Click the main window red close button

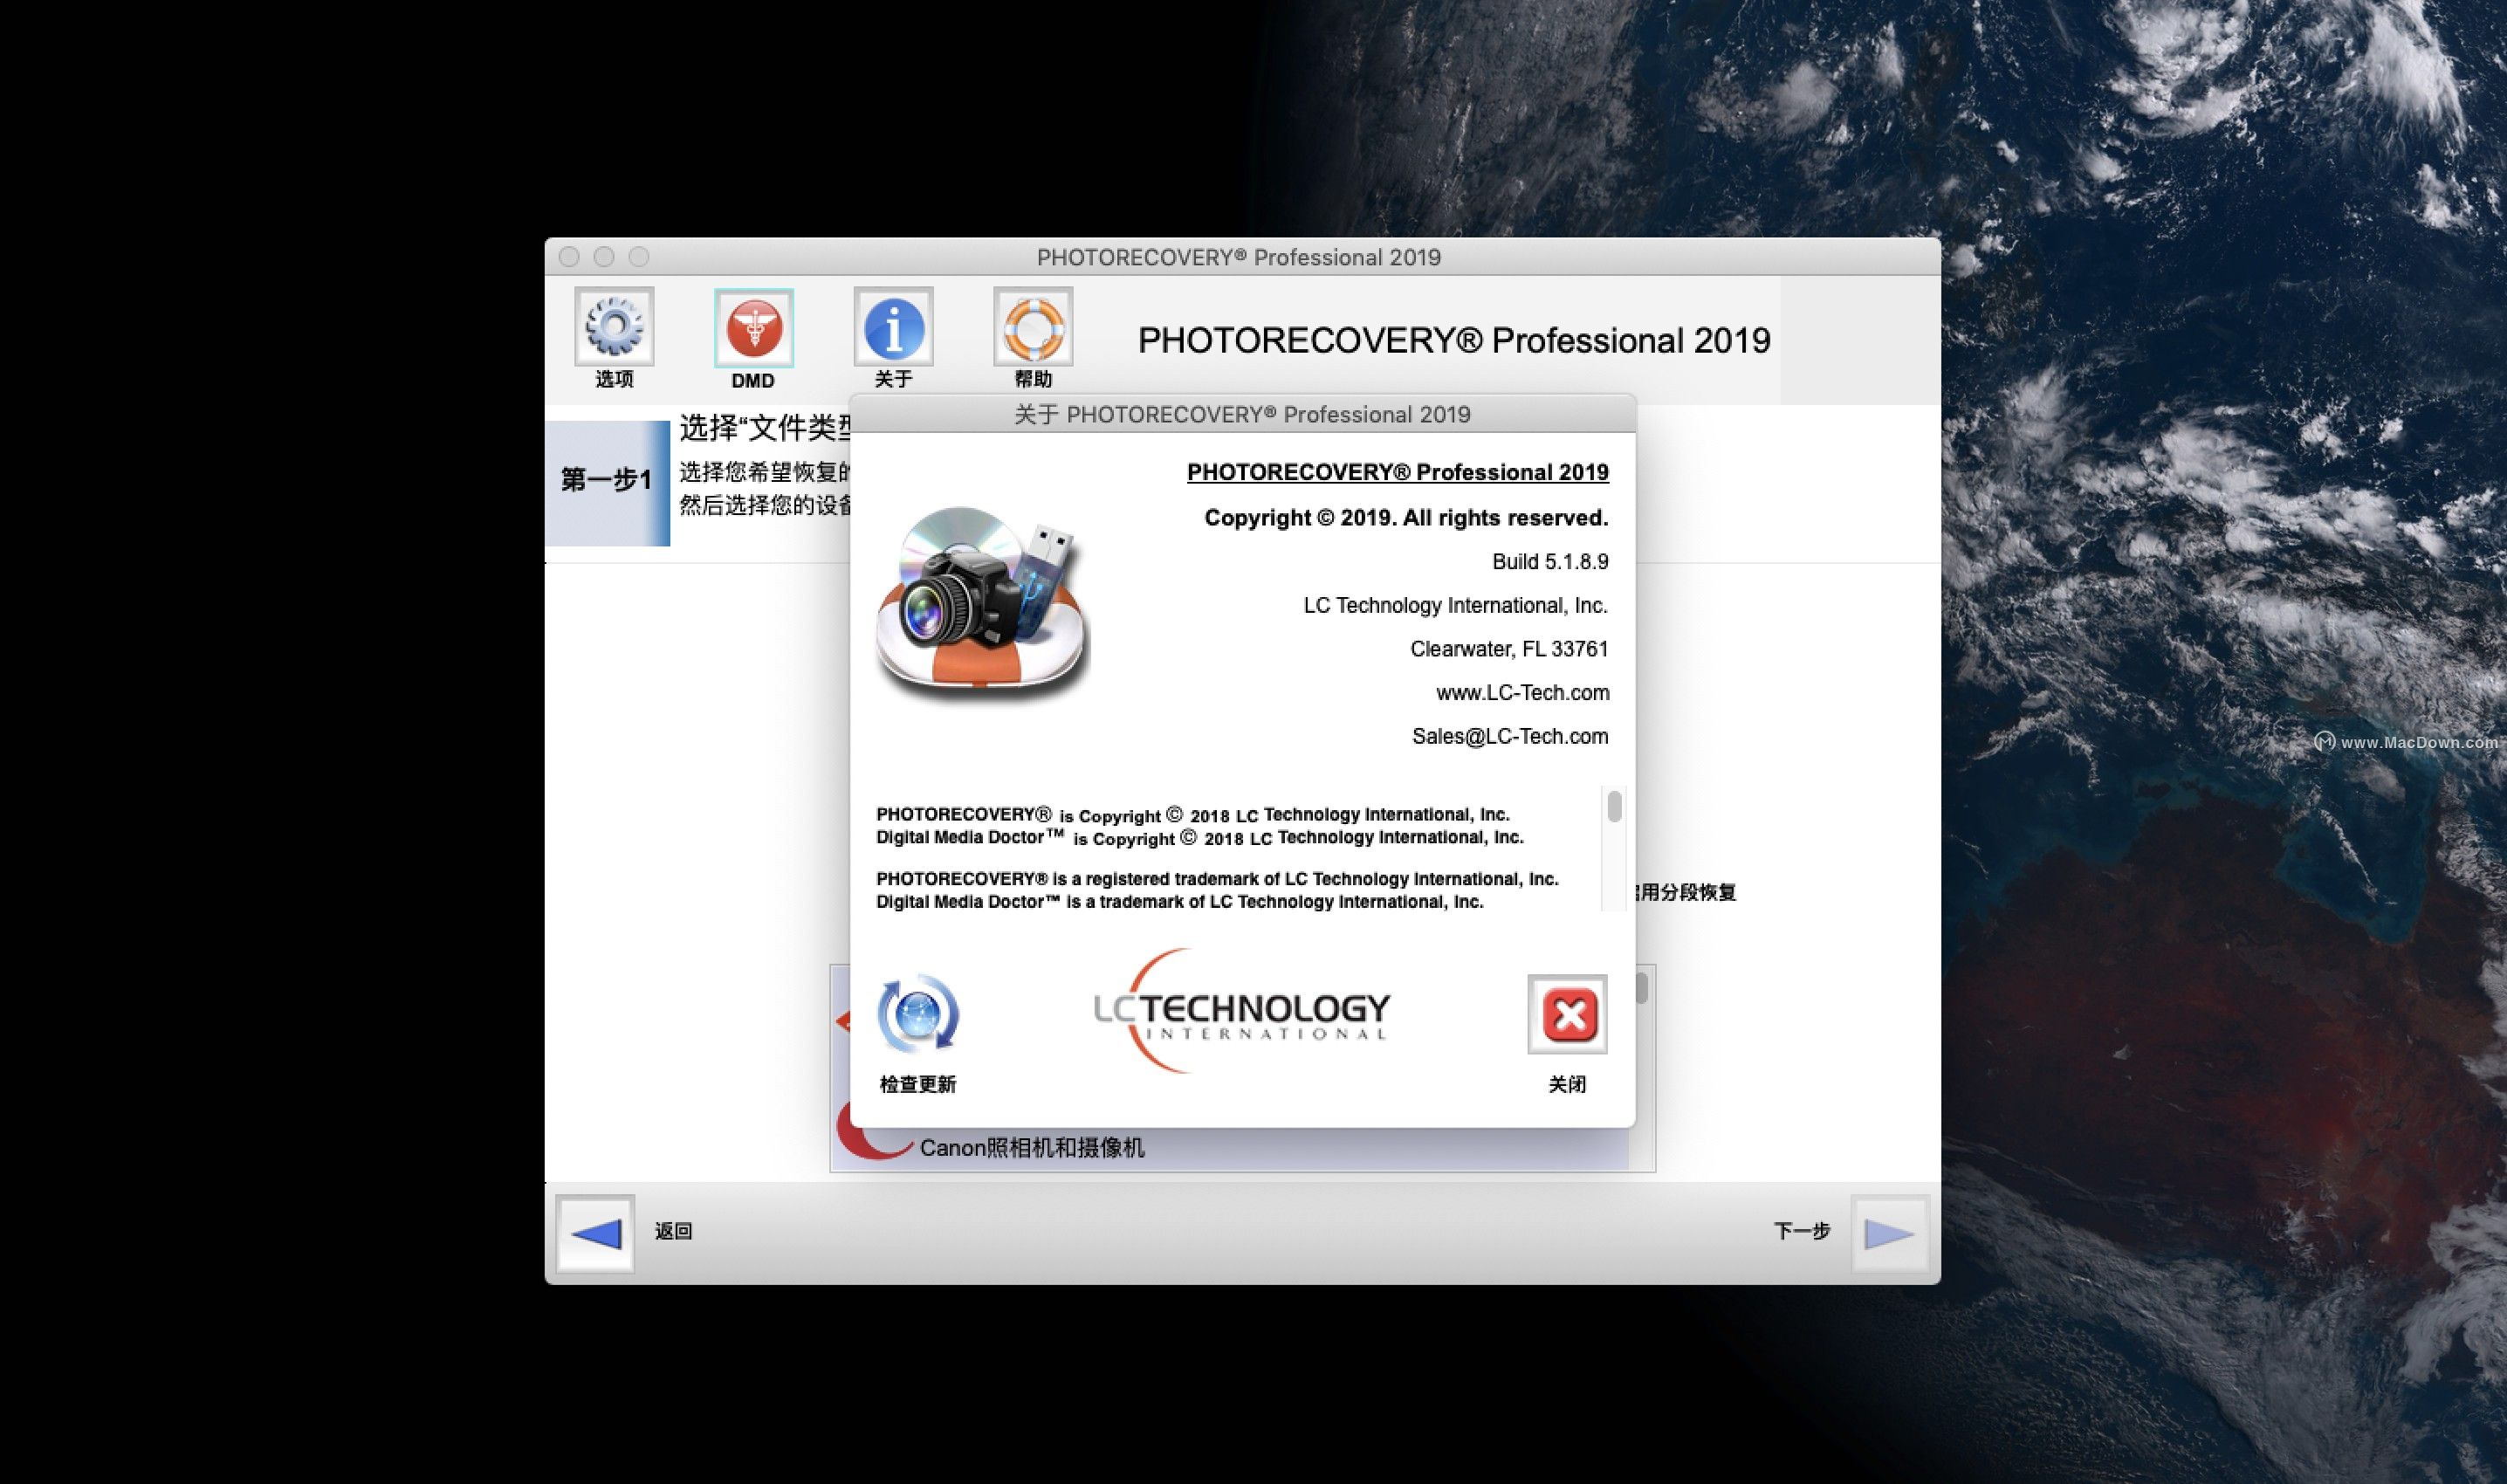tap(569, 257)
